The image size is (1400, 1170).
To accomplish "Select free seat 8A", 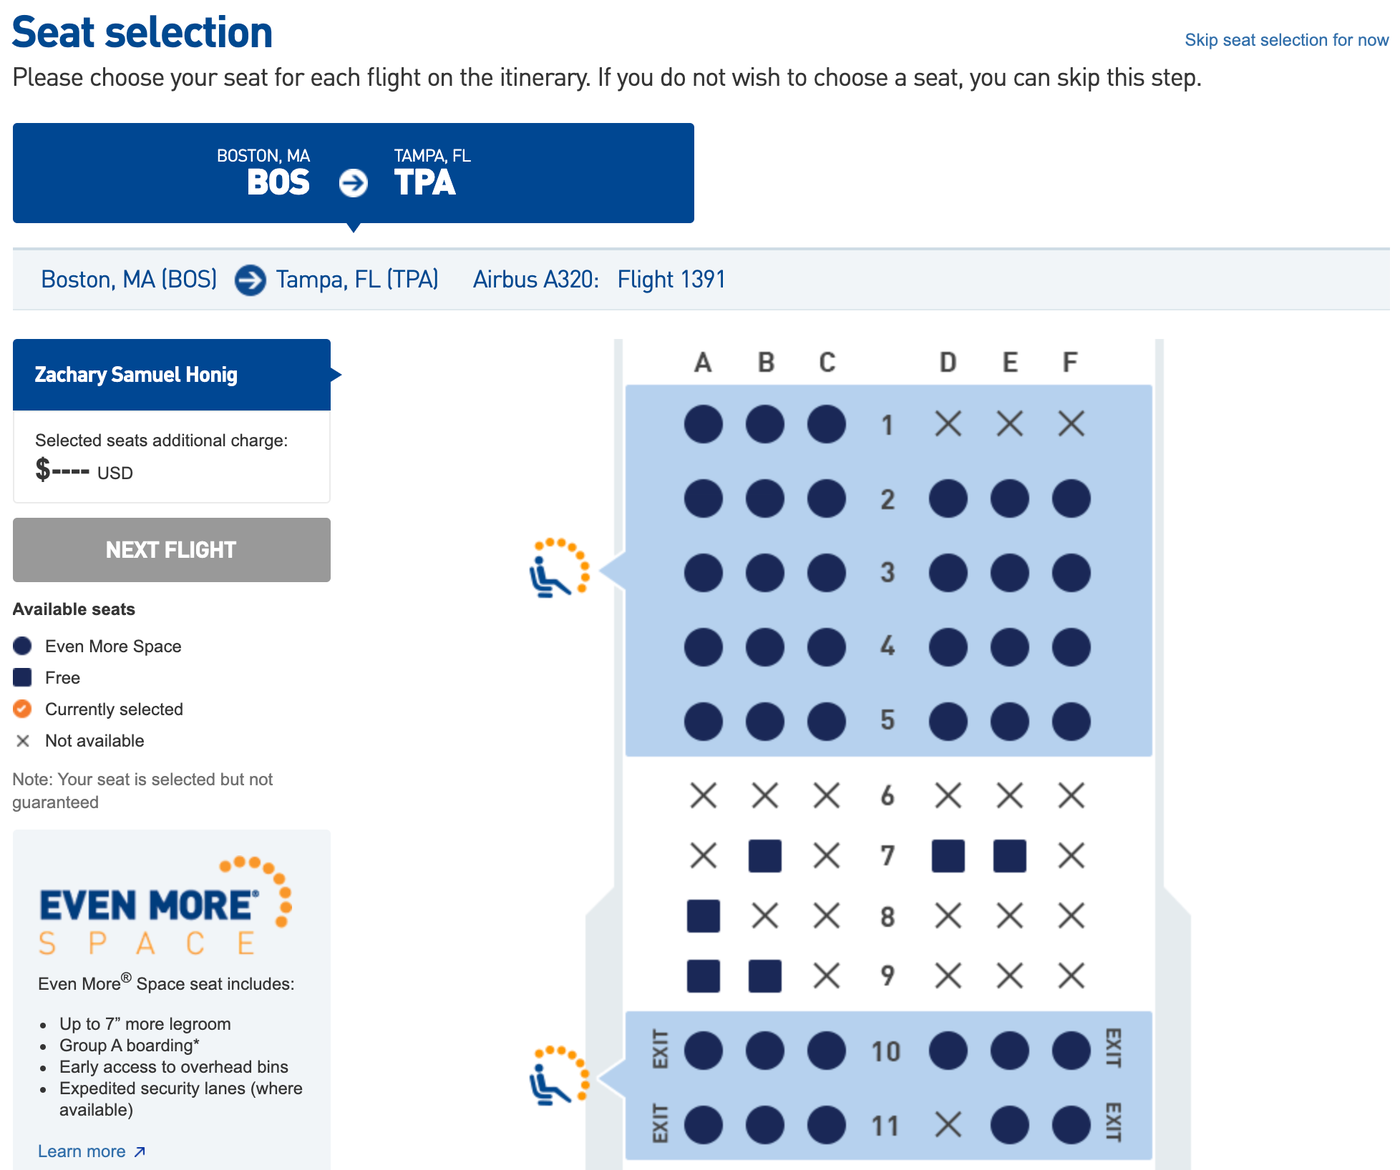I will [703, 916].
